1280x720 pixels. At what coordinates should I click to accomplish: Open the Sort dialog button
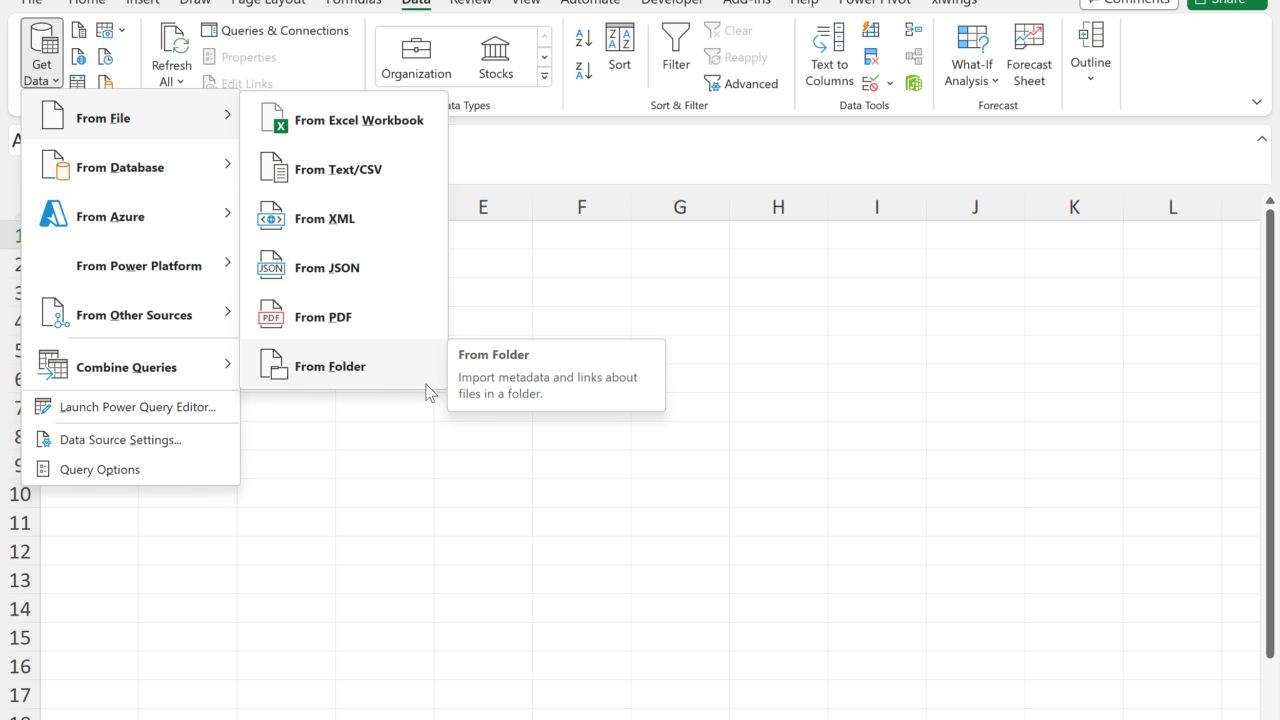point(620,47)
